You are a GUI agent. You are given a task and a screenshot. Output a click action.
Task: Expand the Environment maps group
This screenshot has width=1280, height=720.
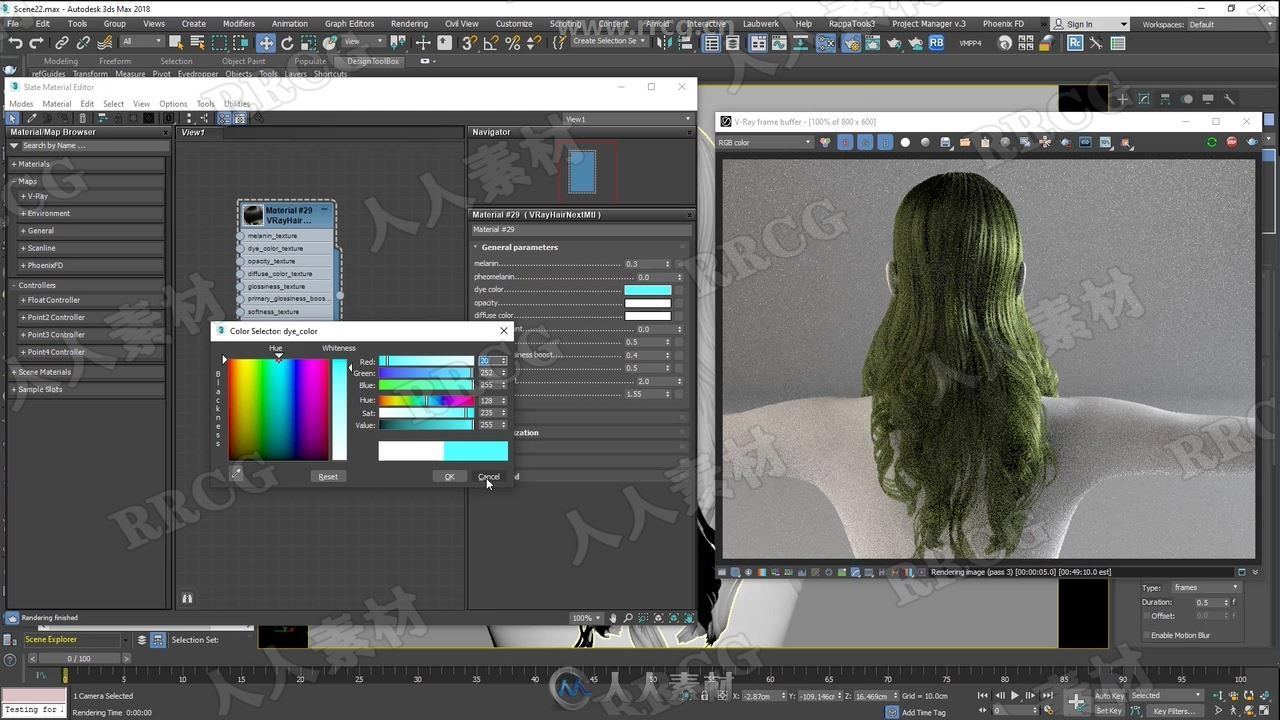[x=91, y=213]
